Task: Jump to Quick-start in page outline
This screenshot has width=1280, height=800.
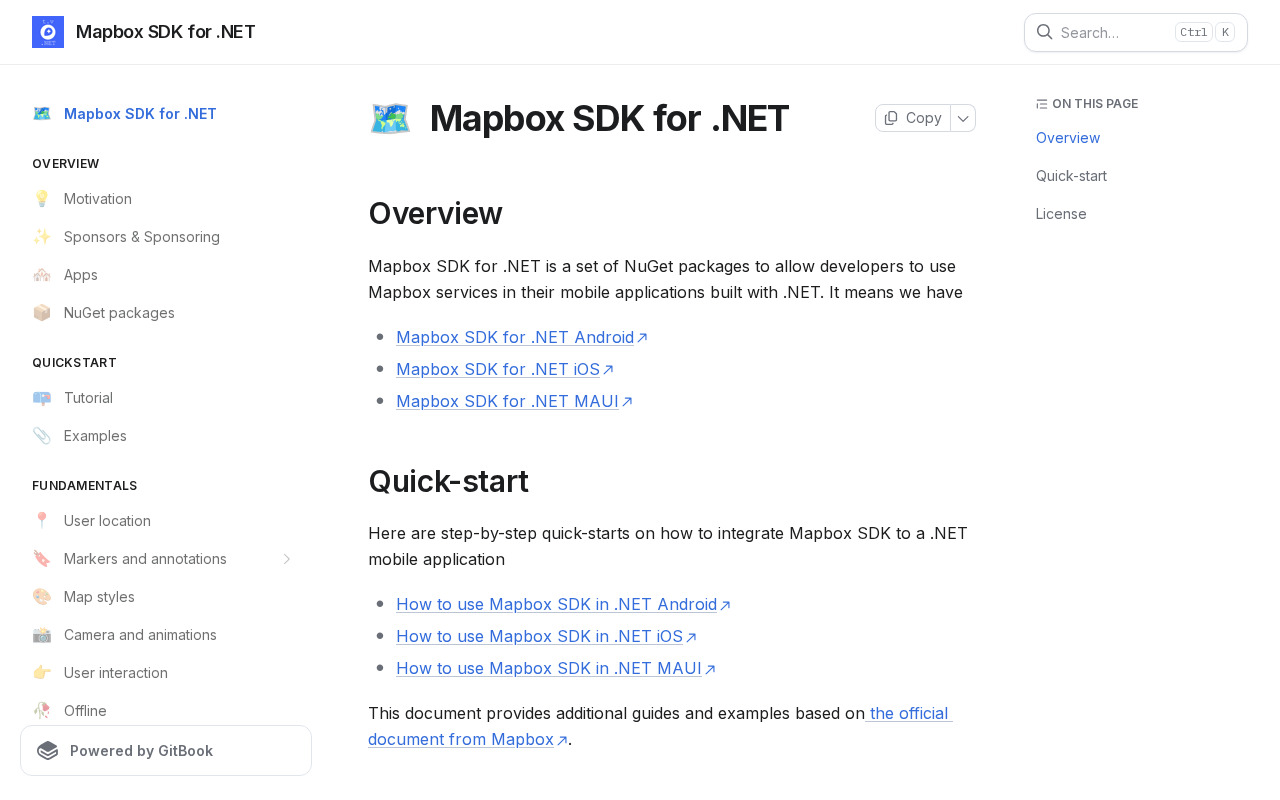Action: click(x=1071, y=176)
